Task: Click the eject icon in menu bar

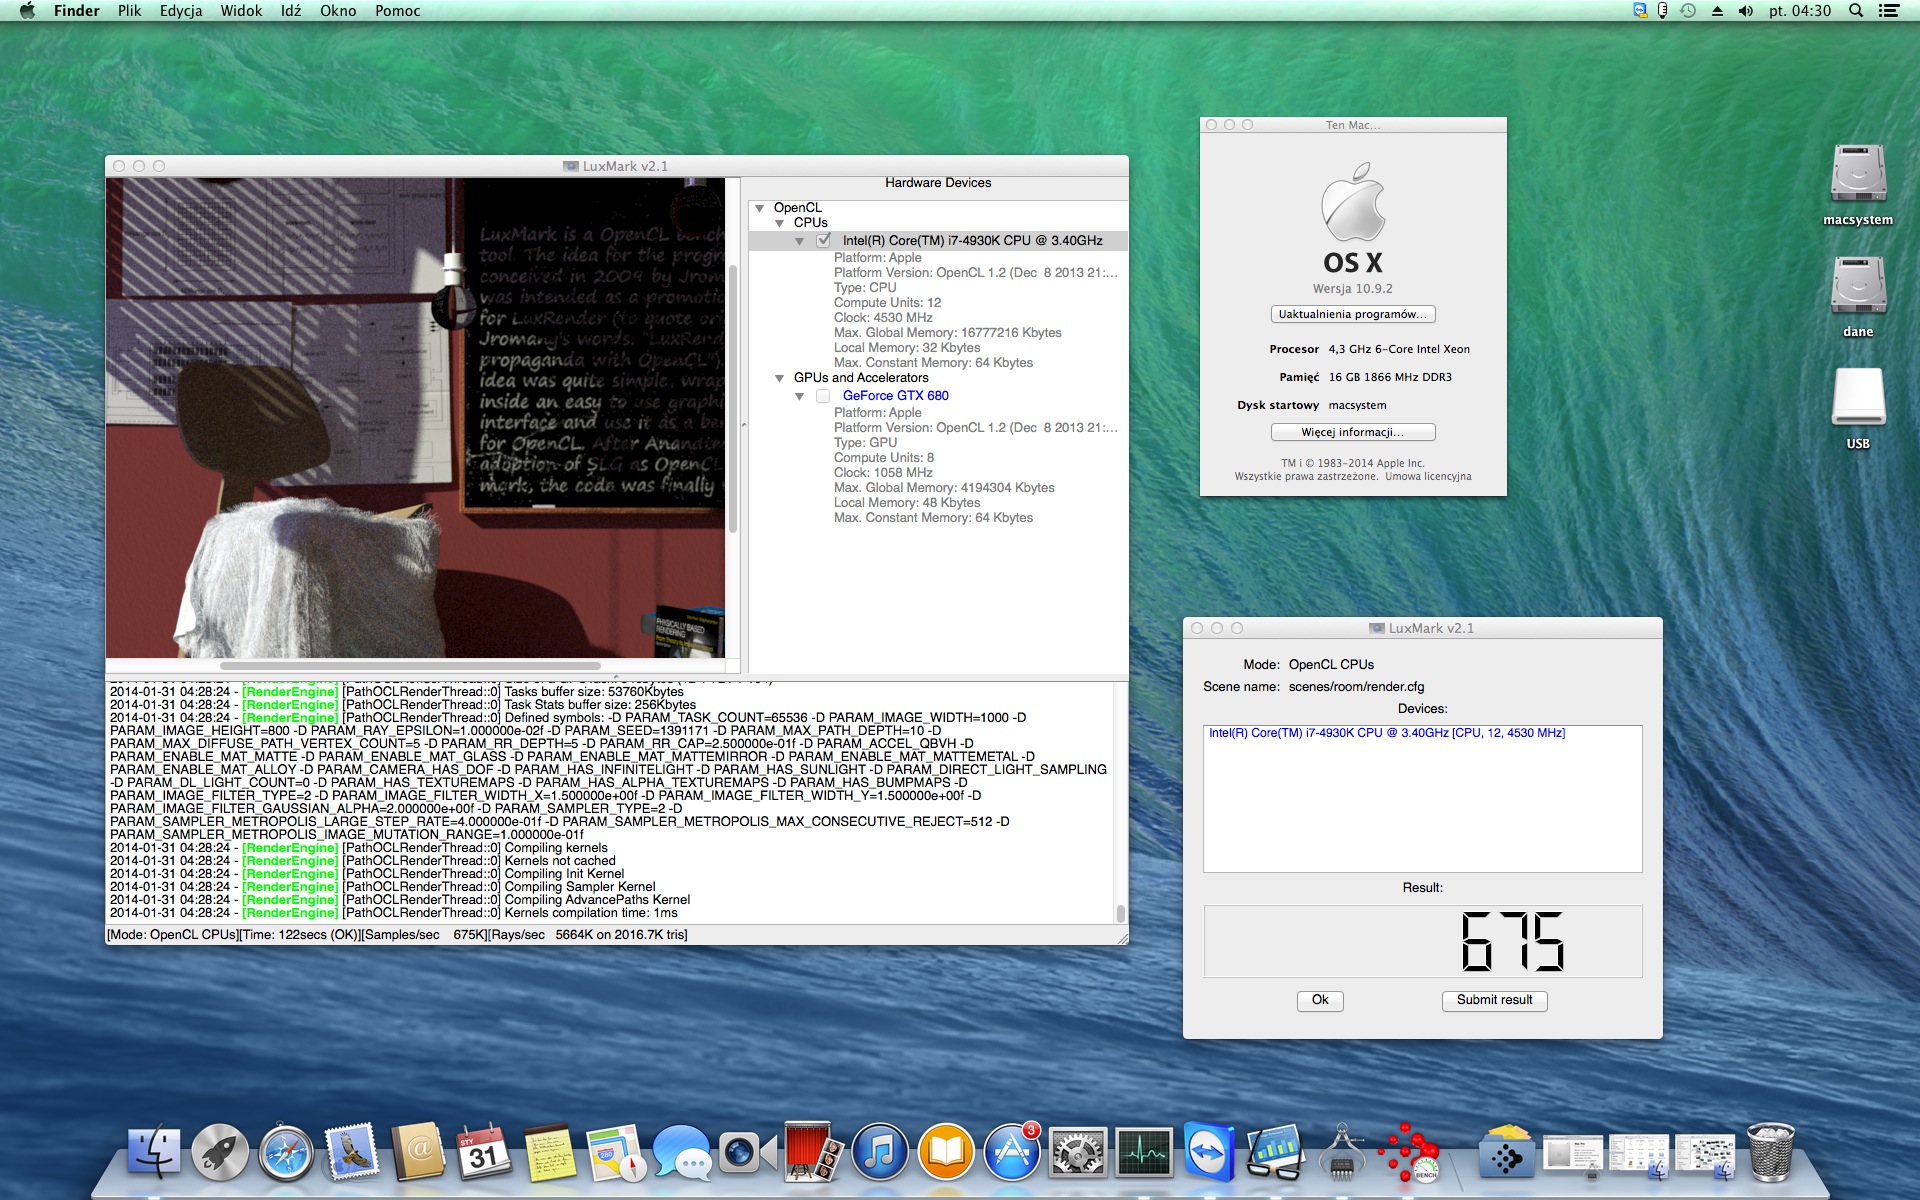Action: [1717, 11]
